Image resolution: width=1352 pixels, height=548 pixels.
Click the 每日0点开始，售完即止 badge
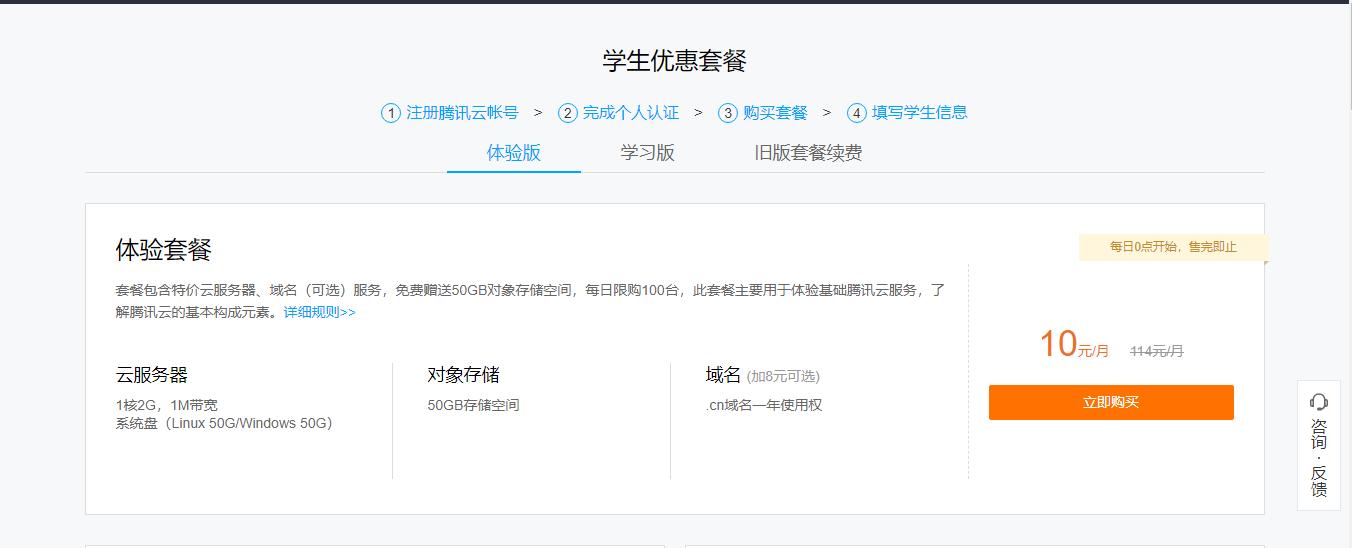pos(1173,247)
